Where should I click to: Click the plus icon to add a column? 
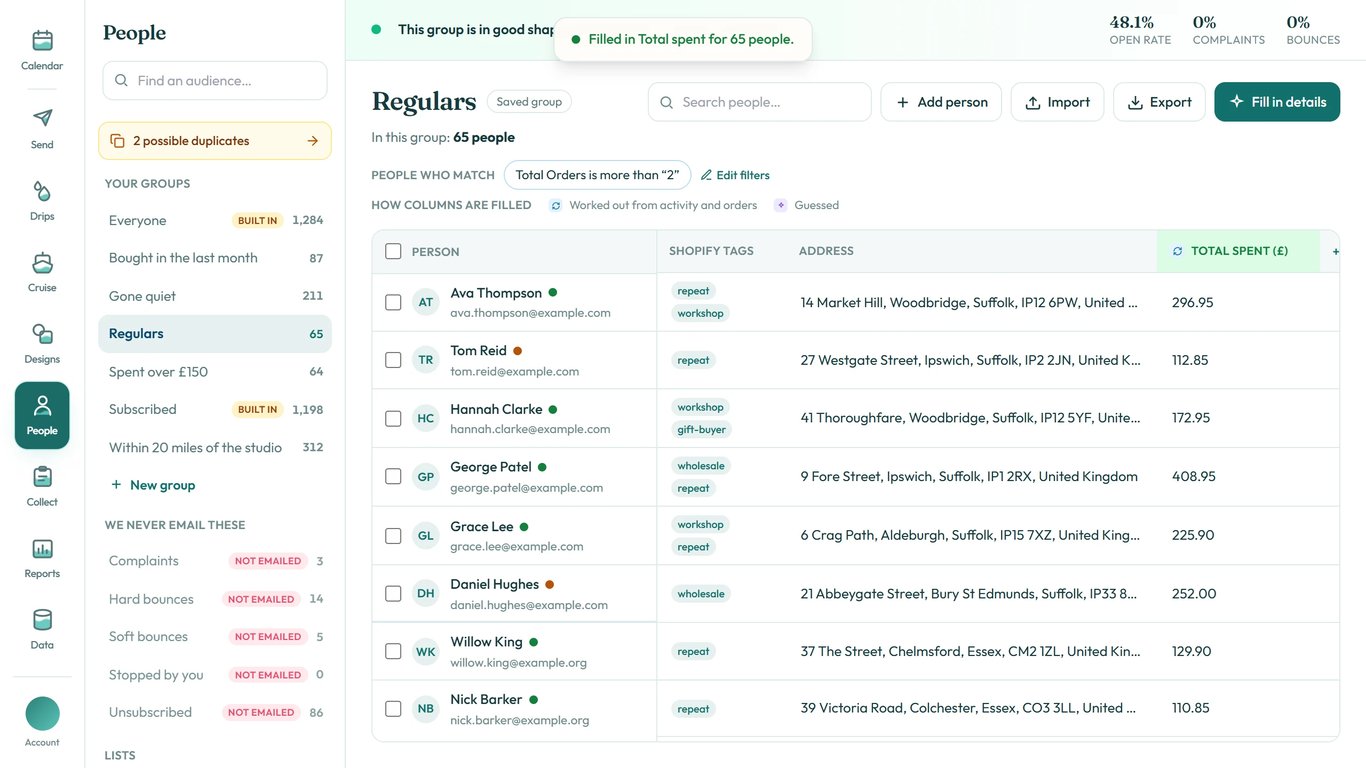tap(1335, 251)
